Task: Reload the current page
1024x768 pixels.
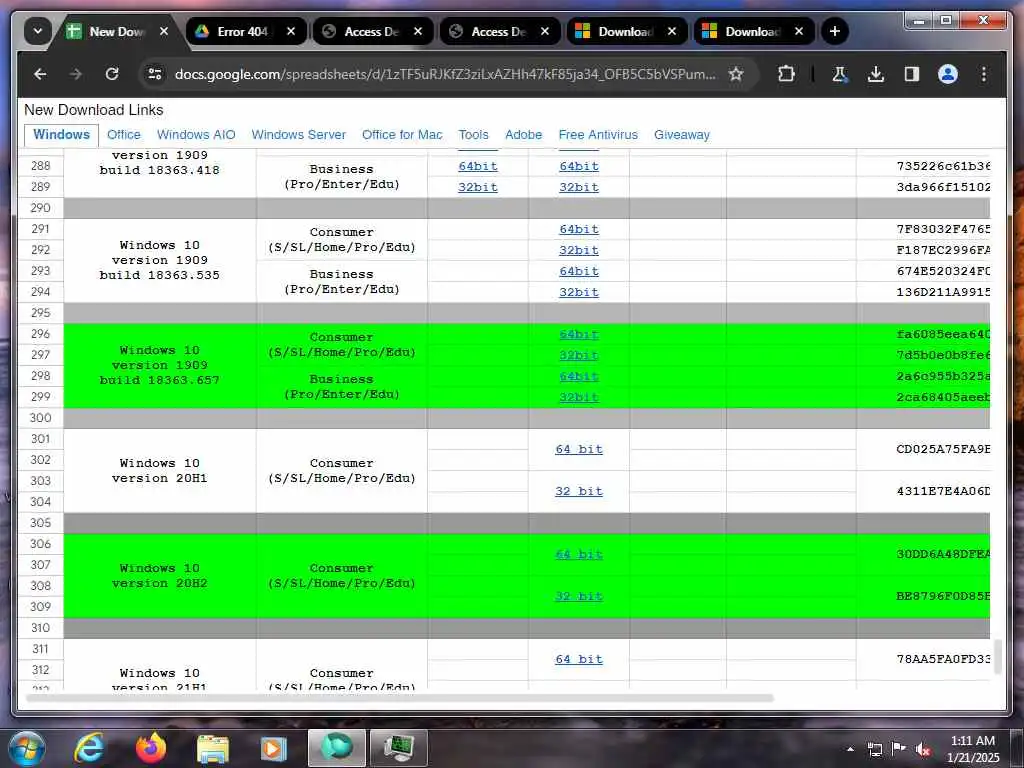Action: click(x=112, y=74)
